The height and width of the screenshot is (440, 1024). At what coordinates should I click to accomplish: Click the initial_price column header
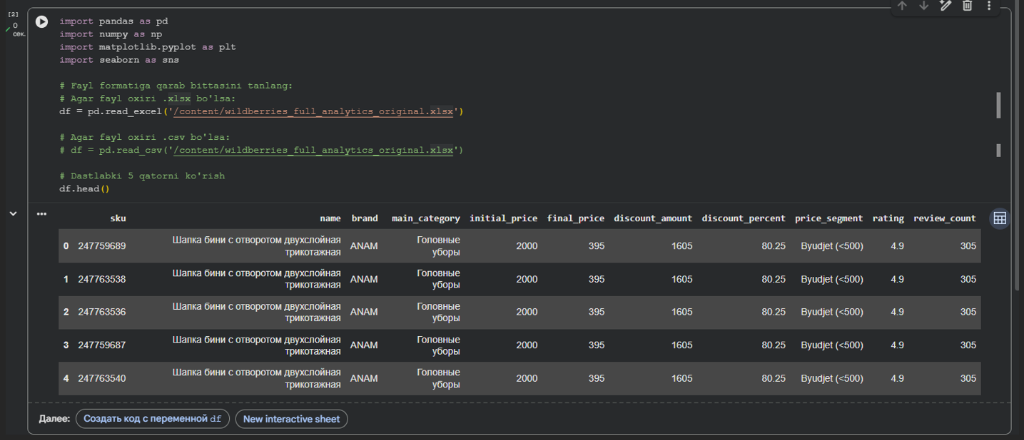pos(504,219)
